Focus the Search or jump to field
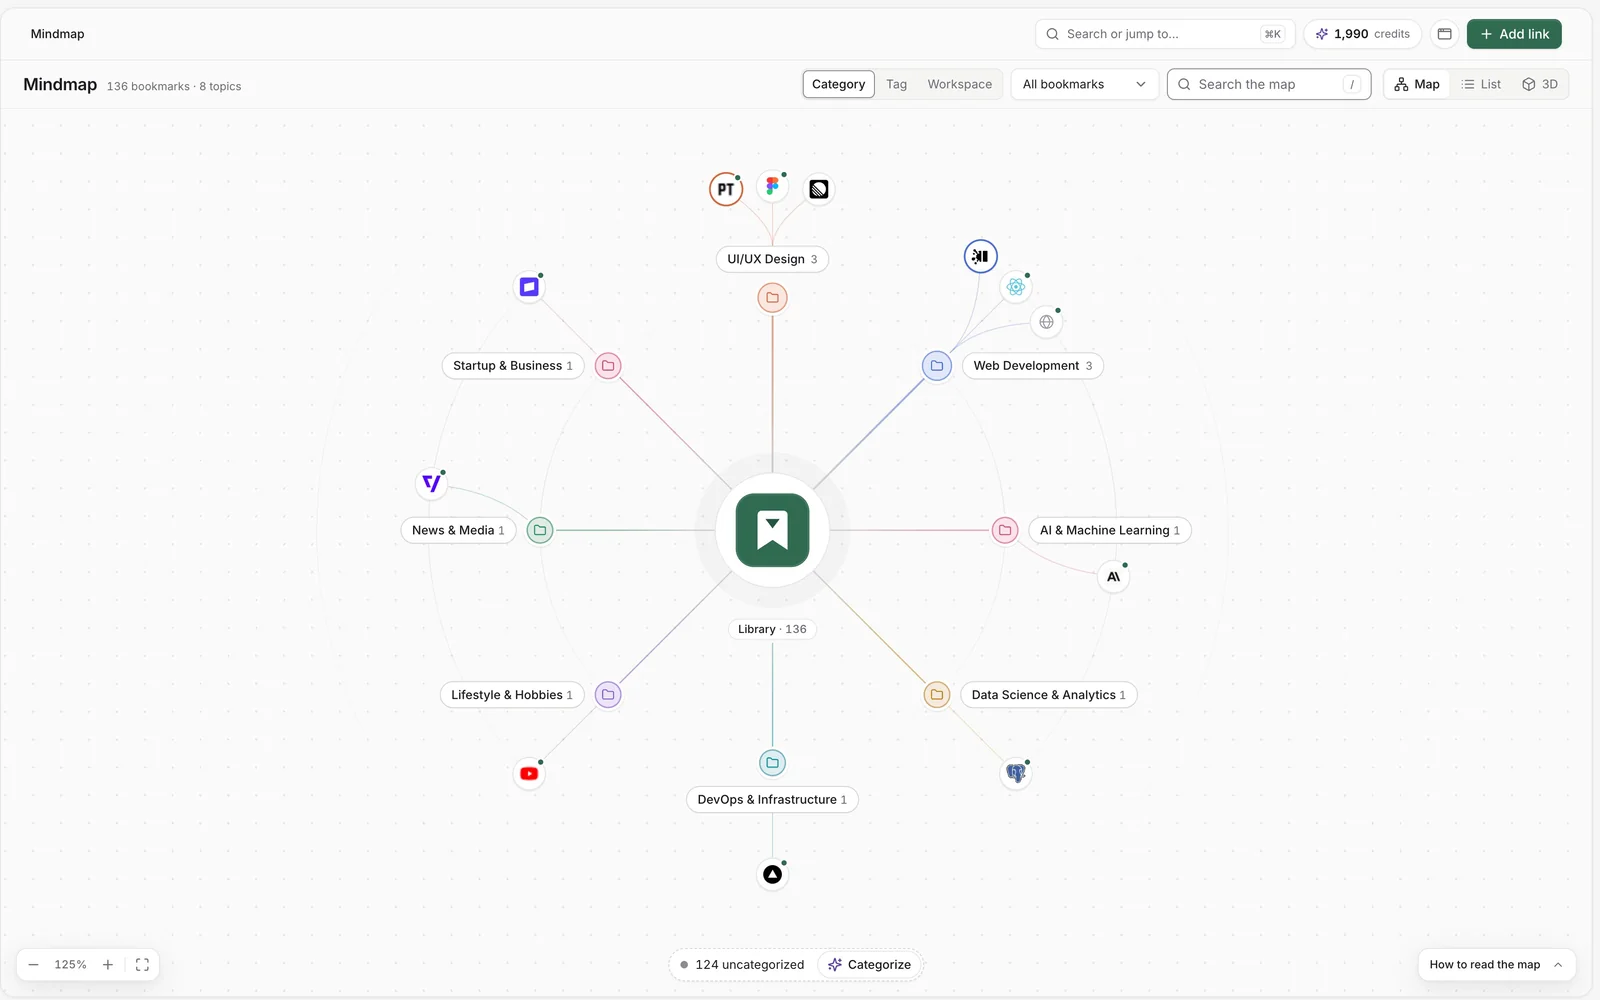1600x1000 pixels. pyautogui.click(x=1165, y=34)
